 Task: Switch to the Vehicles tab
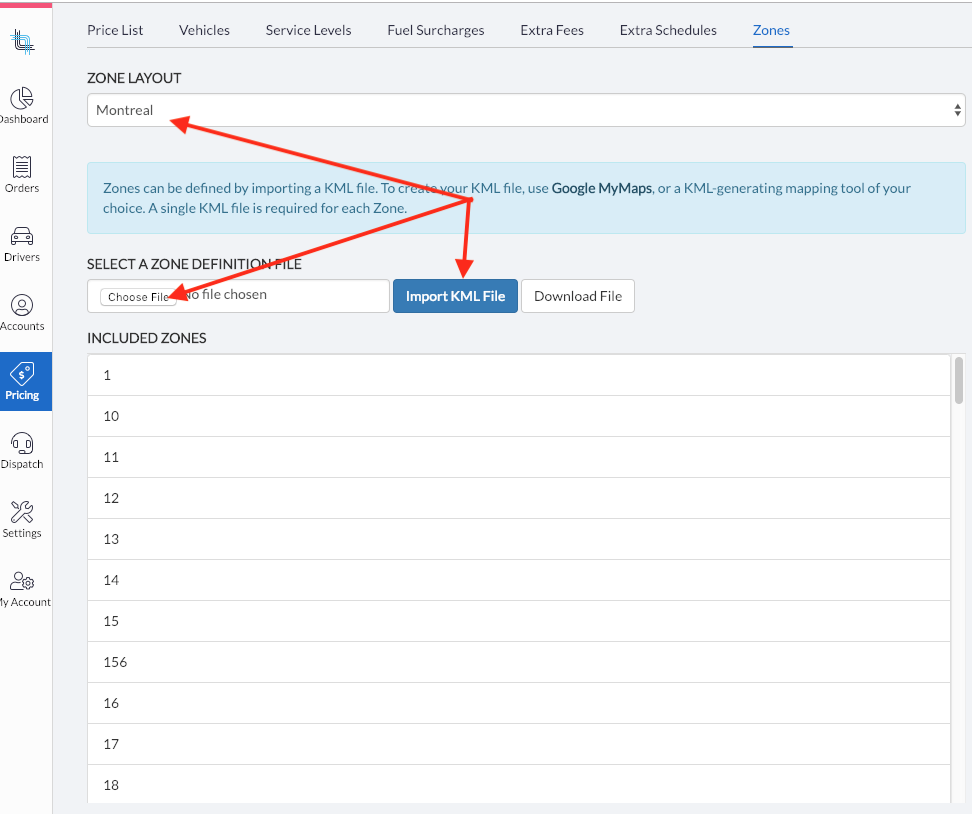point(204,30)
